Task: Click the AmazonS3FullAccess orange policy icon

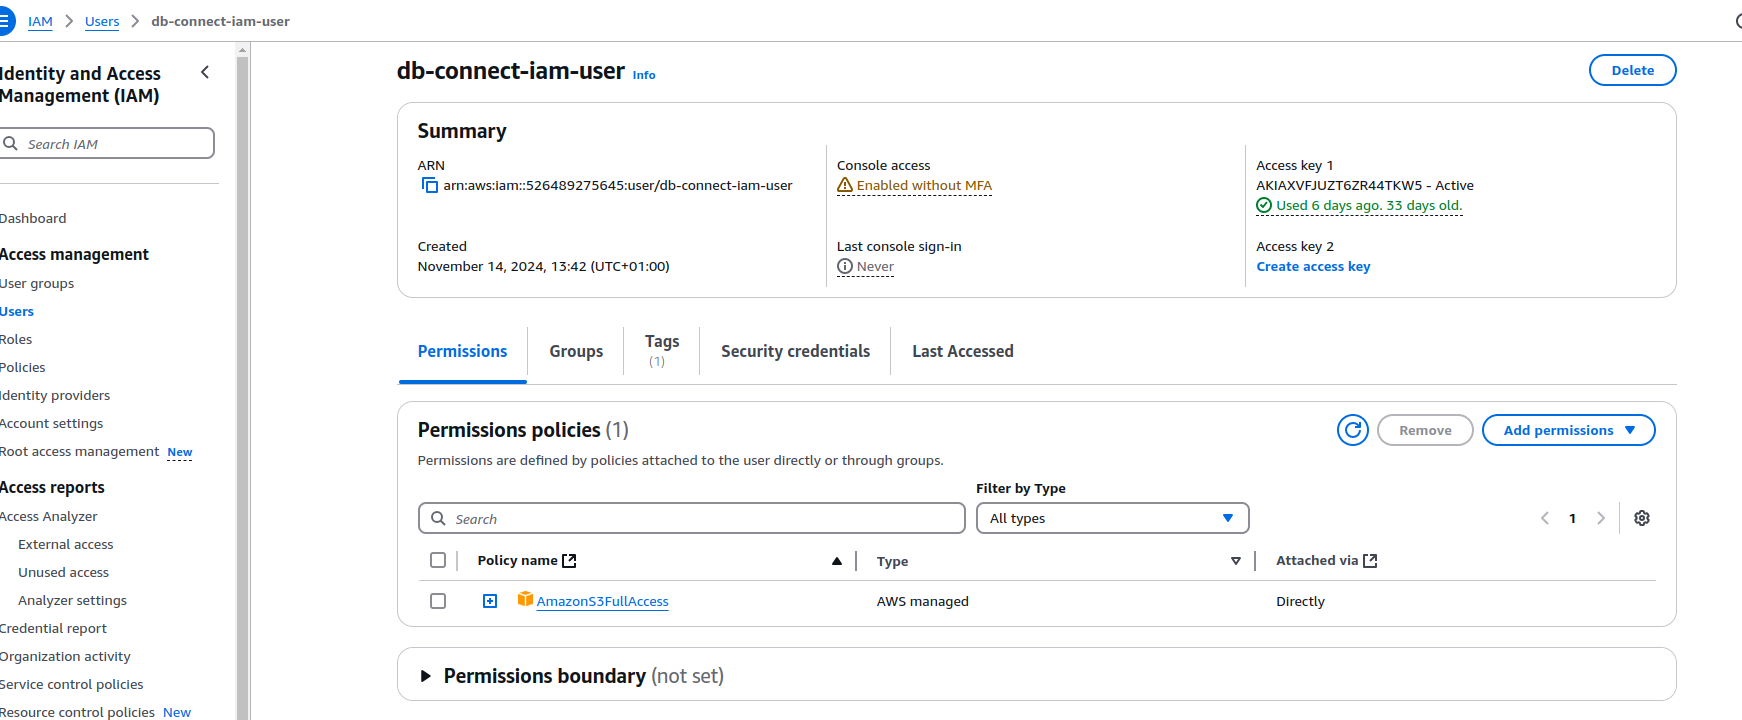Action: [x=525, y=599]
